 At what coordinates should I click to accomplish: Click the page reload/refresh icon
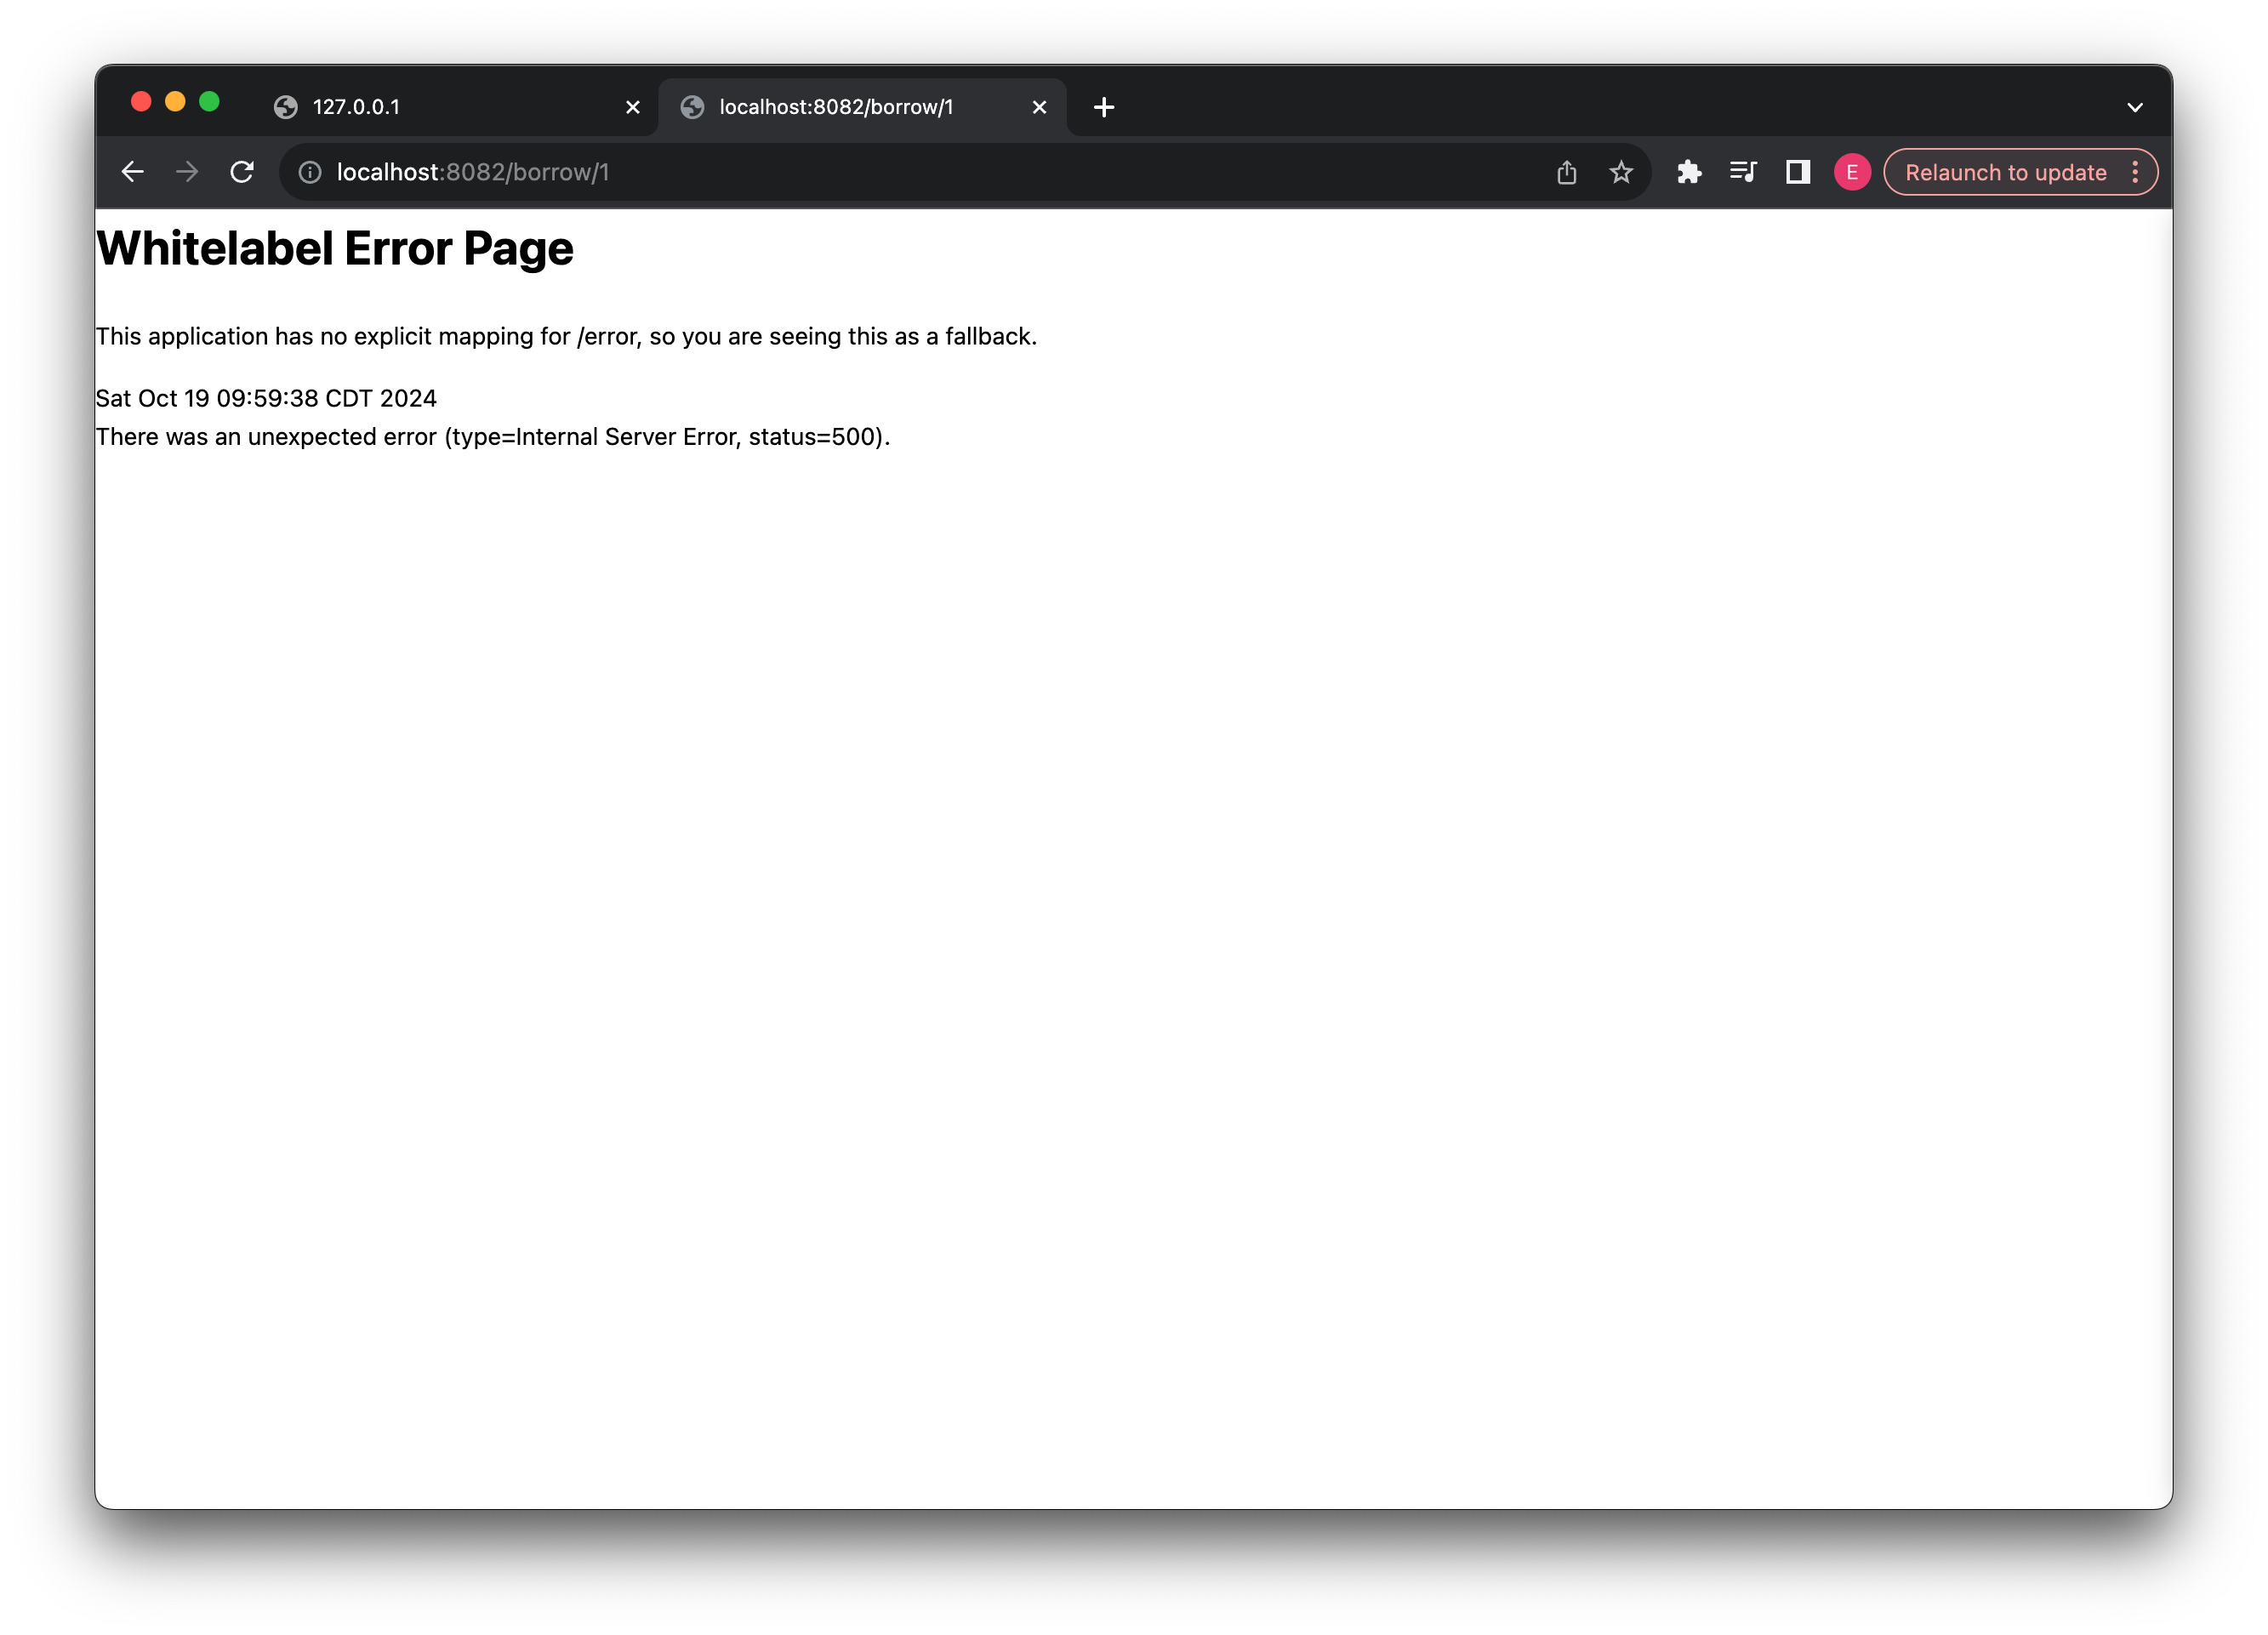tap(243, 171)
